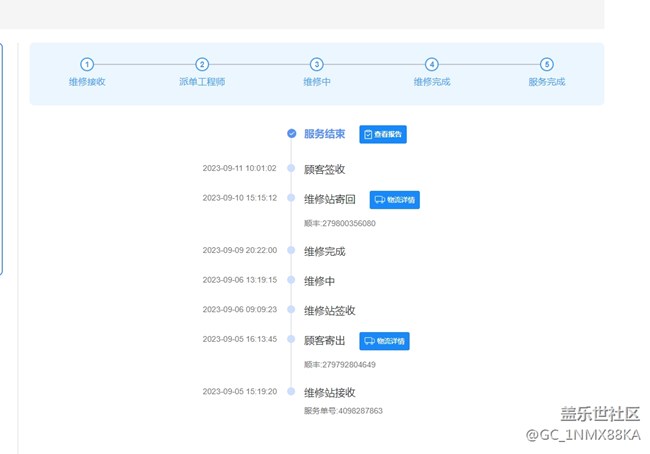Open the 查看报告 report button
The height and width of the screenshot is (454, 650).
[383, 134]
